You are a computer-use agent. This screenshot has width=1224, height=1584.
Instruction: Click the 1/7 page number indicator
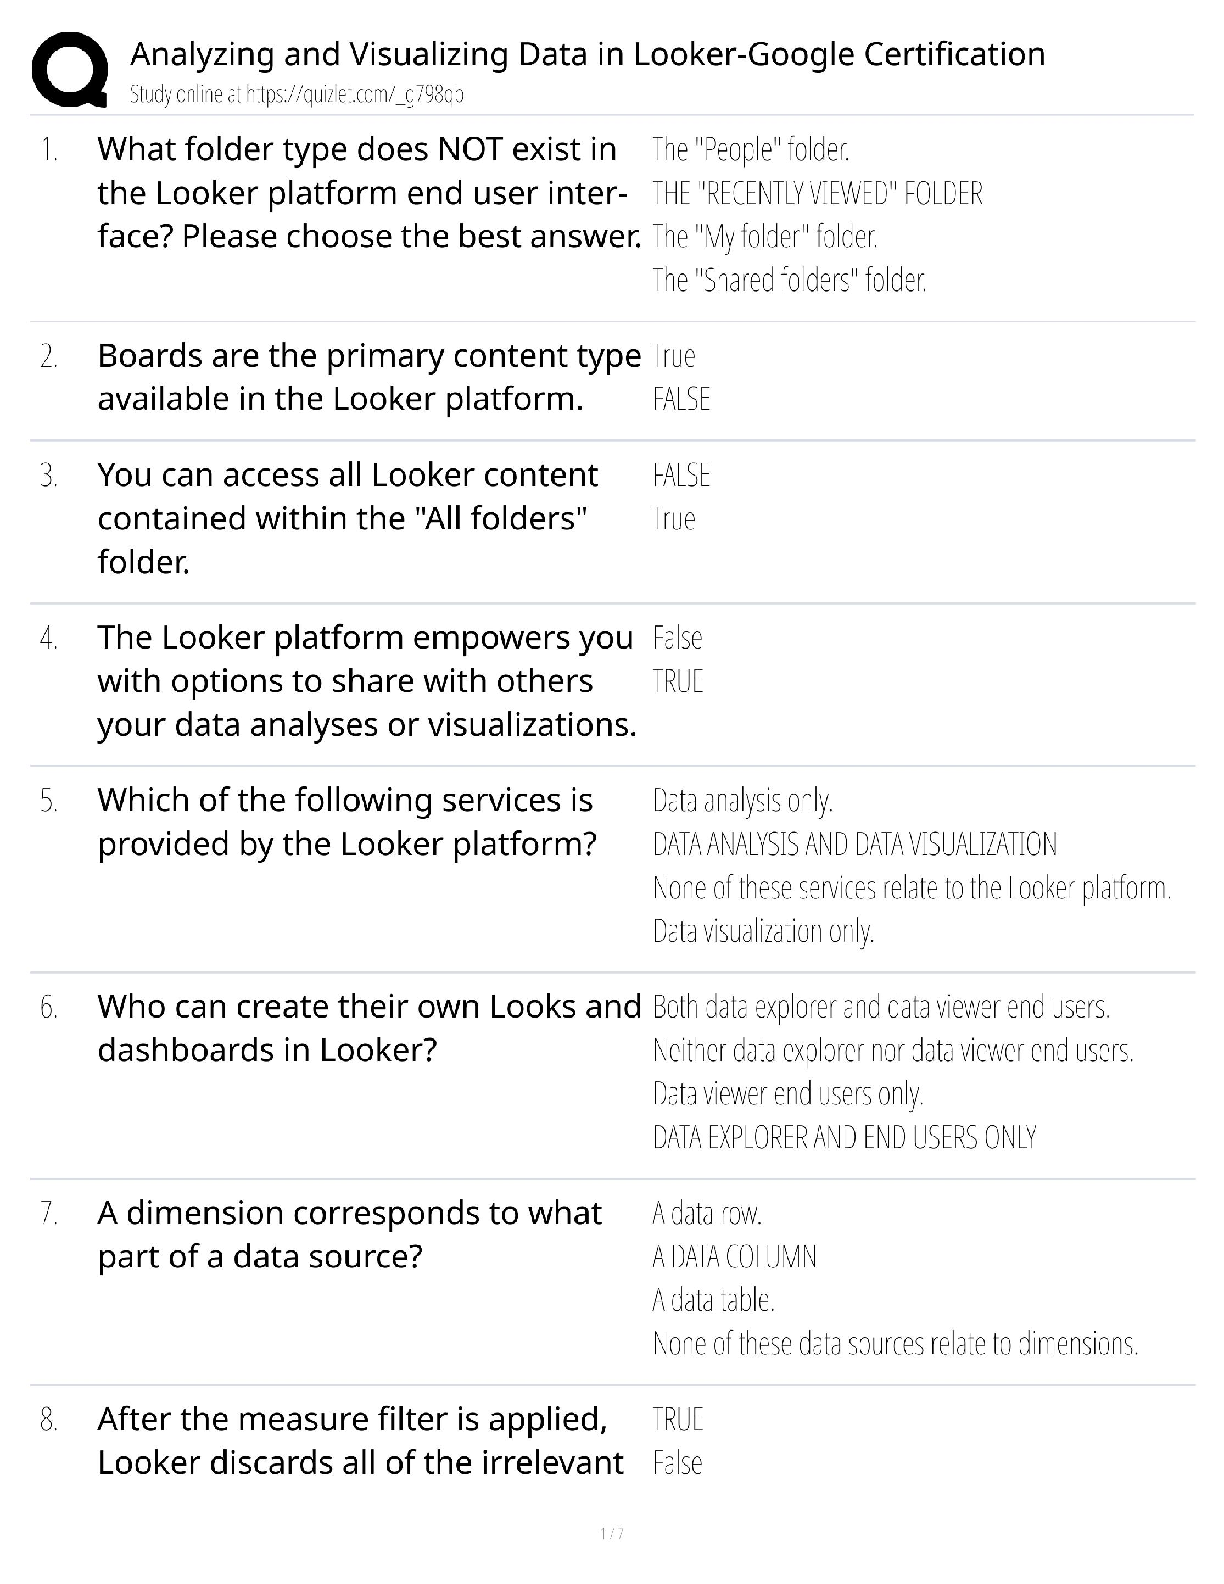click(x=611, y=1534)
